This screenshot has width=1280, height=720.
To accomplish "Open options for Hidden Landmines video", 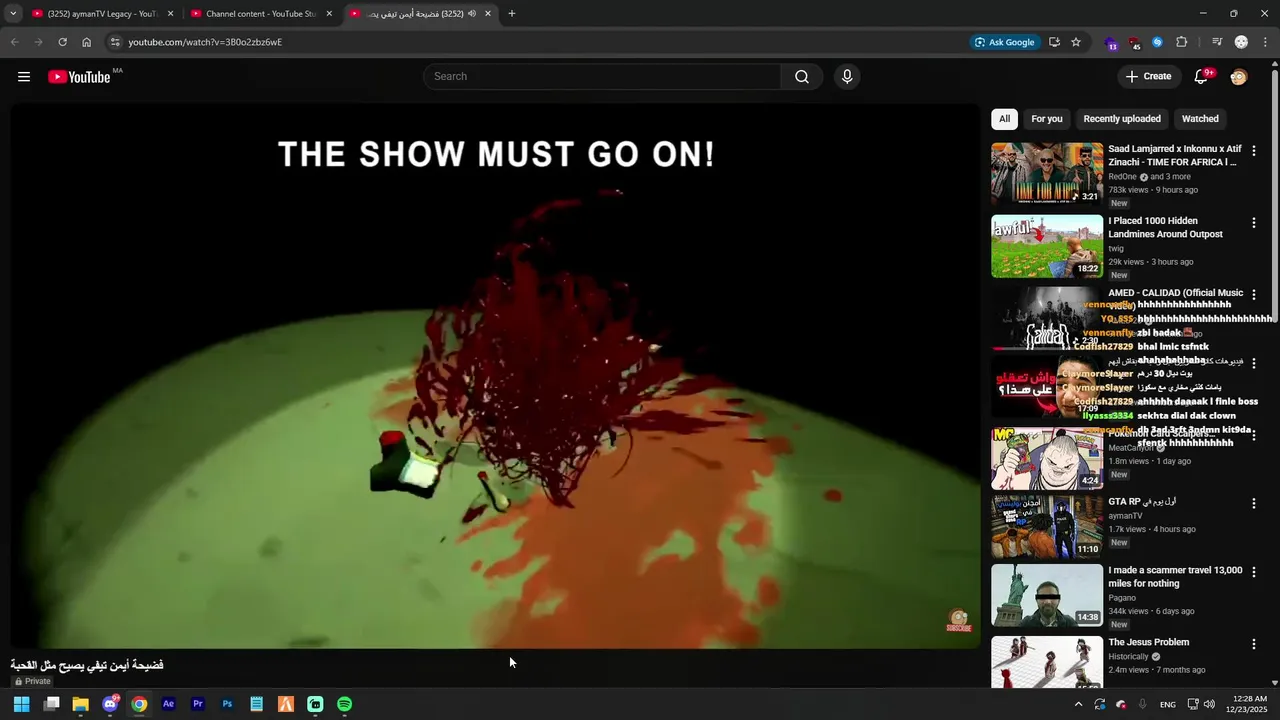I will 1254,223.
